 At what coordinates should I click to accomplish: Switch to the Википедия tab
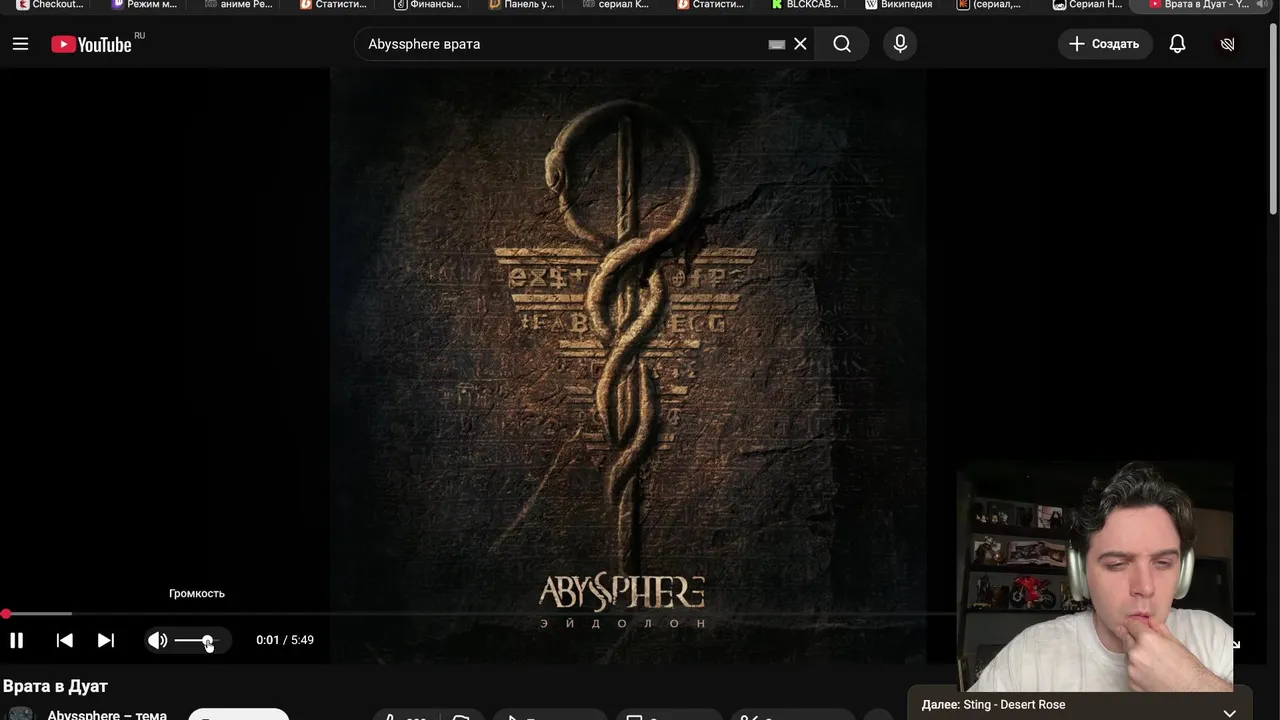pyautogui.click(x=899, y=5)
